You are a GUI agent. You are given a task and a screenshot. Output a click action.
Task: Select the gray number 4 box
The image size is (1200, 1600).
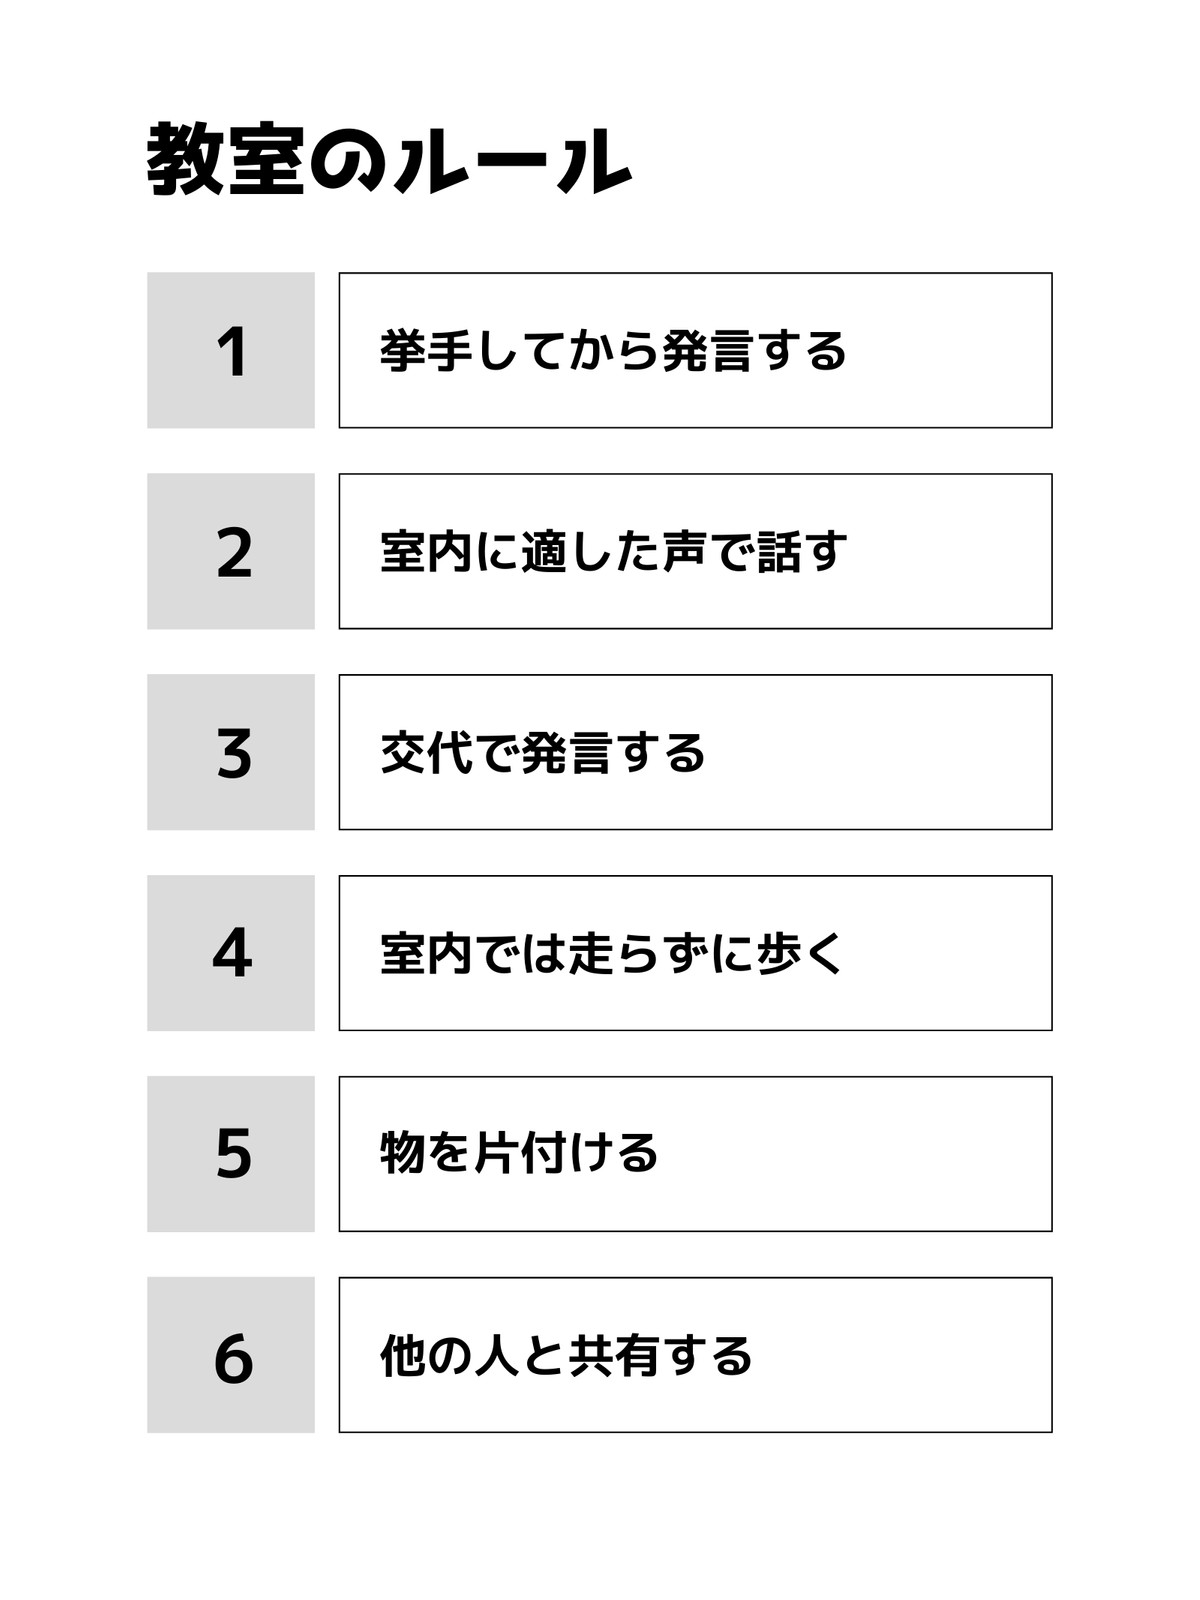point(231,953)
